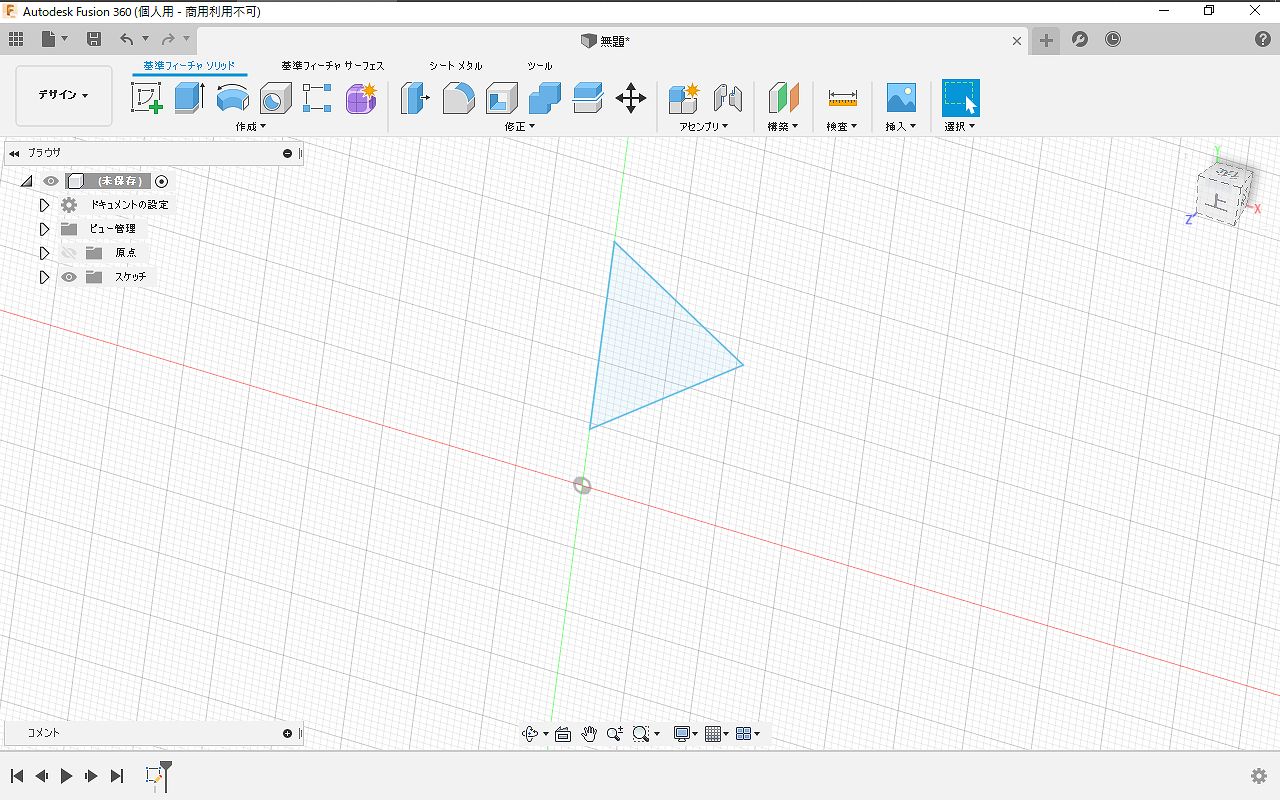Select the Combine tool
The width and height of the screenshot is (1280, 800).
[544, 98]
